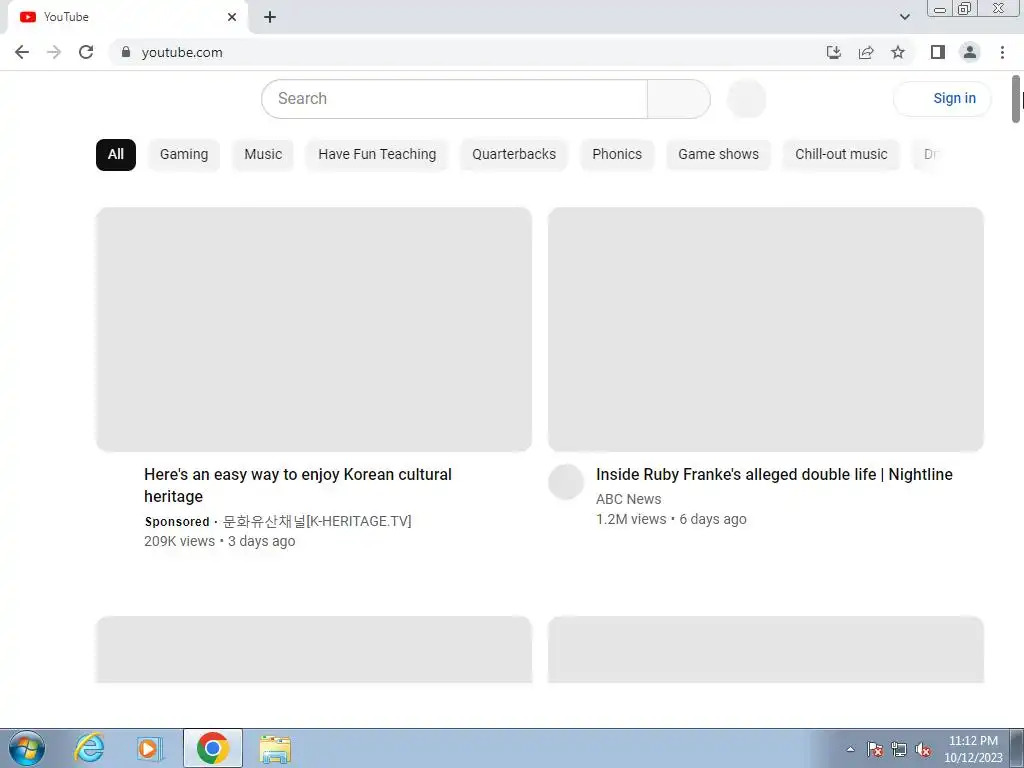The image size is (1024, 768).
Task: Bookmark this tab with the star icon
Action: point(898,52)
